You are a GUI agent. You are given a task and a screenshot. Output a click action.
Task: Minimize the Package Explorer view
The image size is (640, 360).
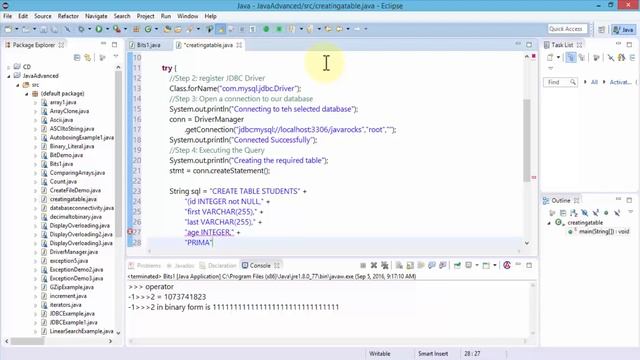103,44
